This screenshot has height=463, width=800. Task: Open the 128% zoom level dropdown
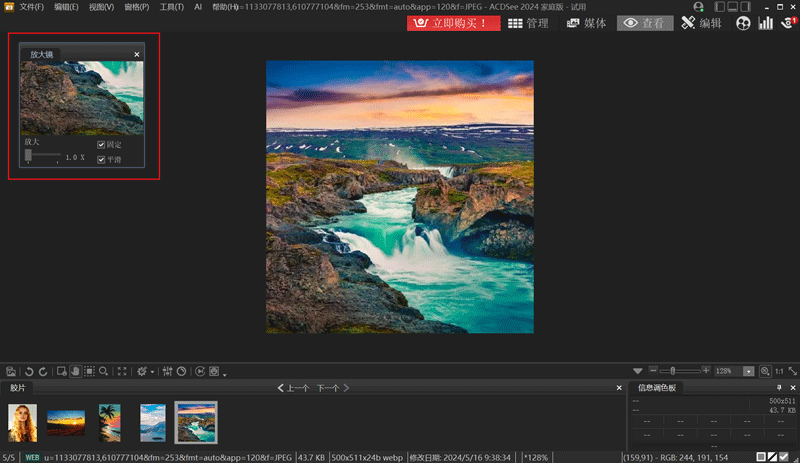pyautogui.click(x=749, y=371)
